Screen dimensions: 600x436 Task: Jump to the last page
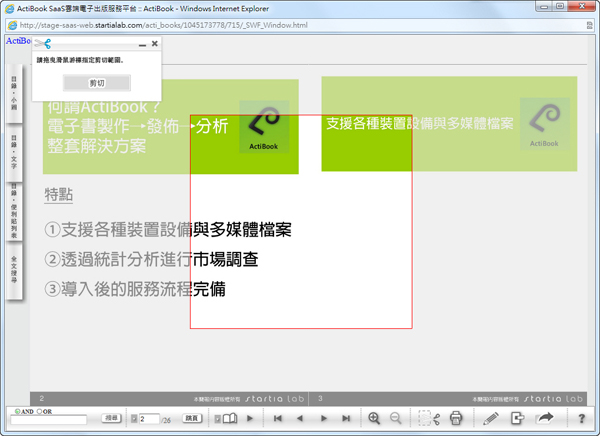pyautogui.click(x=346, y=418)
